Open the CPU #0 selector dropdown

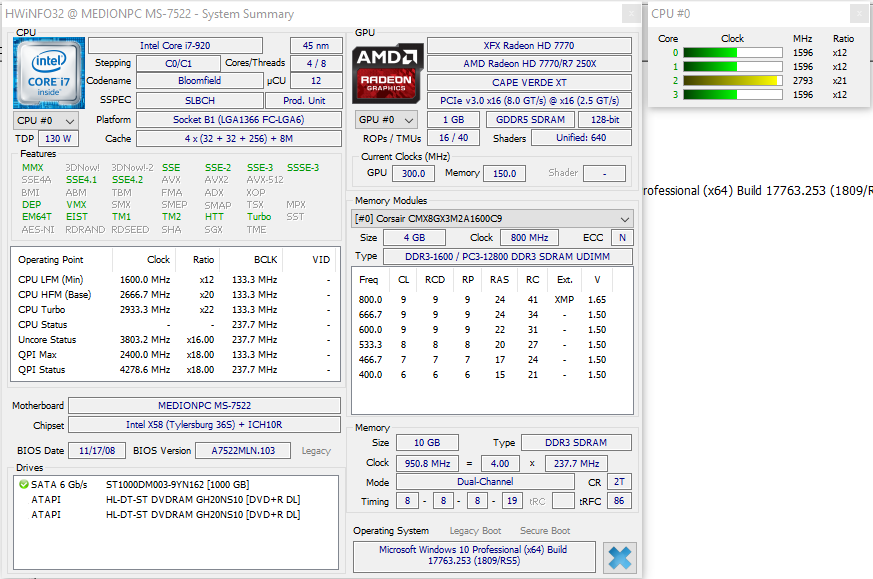pos(46,120)
